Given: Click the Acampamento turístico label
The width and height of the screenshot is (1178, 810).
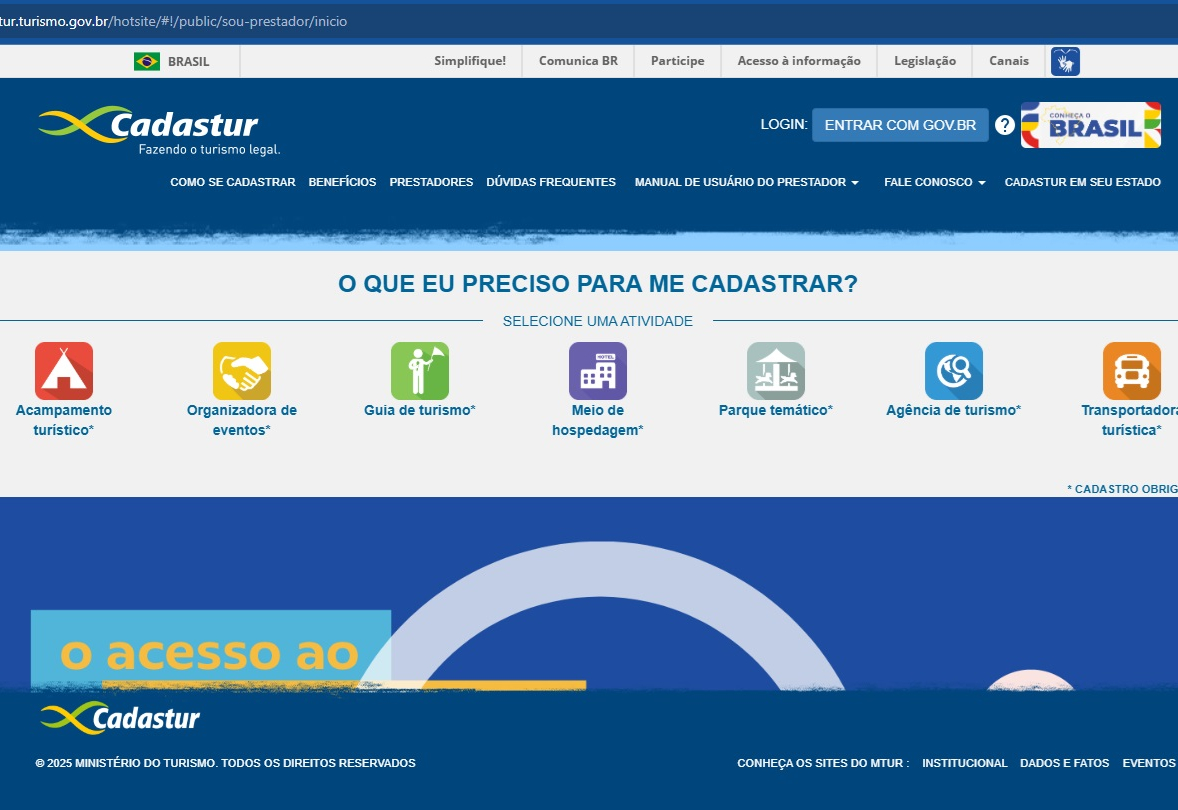Looking at the screenshot, I should pyautogui.click(x=64, y=420).
